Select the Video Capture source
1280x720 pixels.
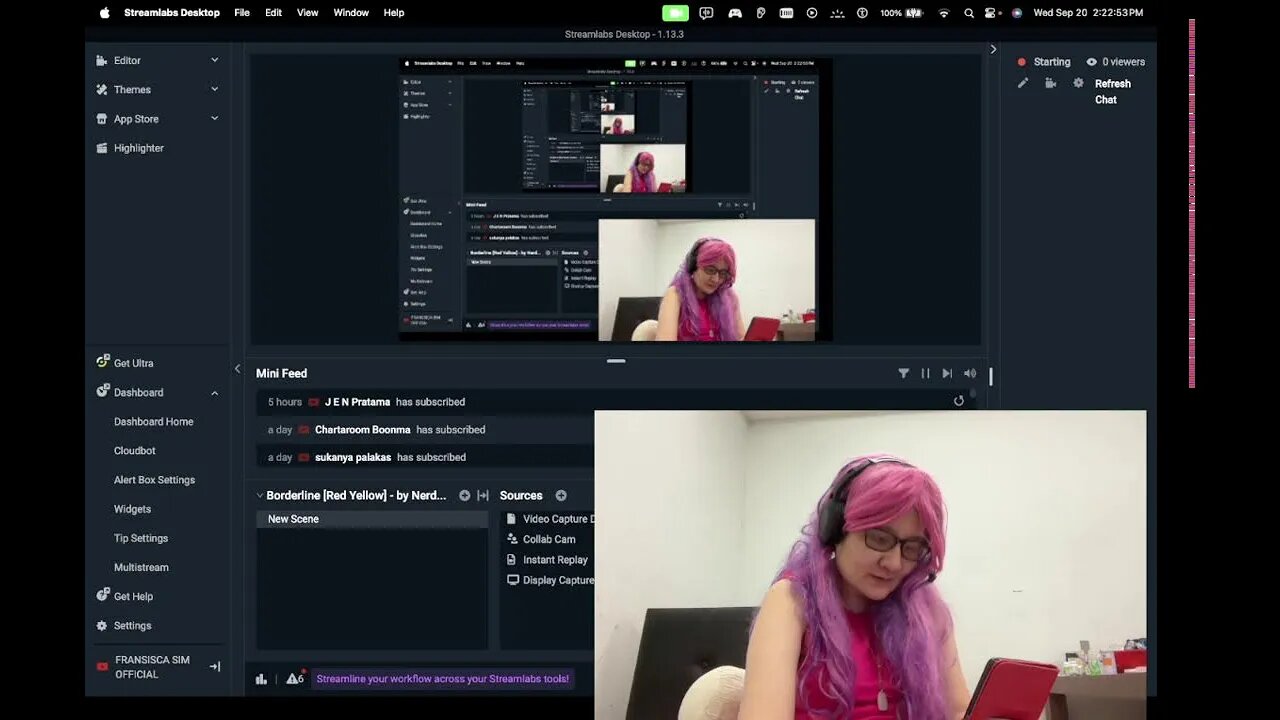click(548, 519)
